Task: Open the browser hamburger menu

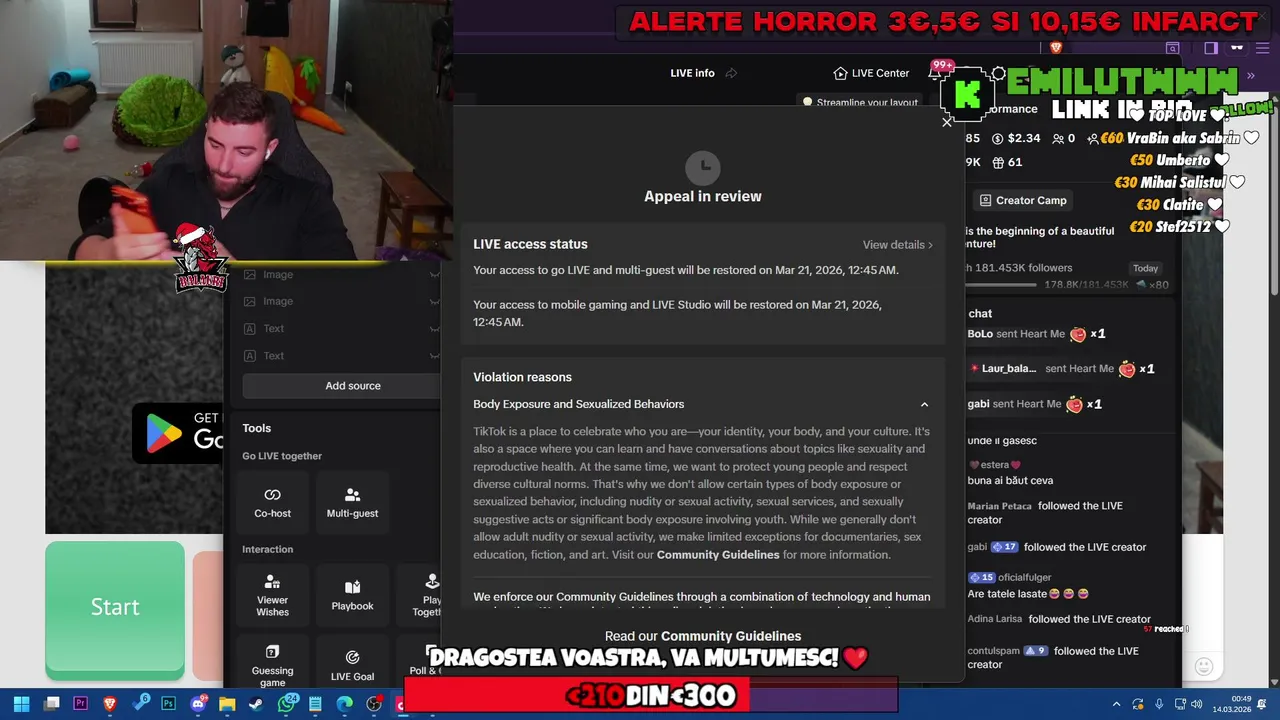Action: click(1263, 48)
